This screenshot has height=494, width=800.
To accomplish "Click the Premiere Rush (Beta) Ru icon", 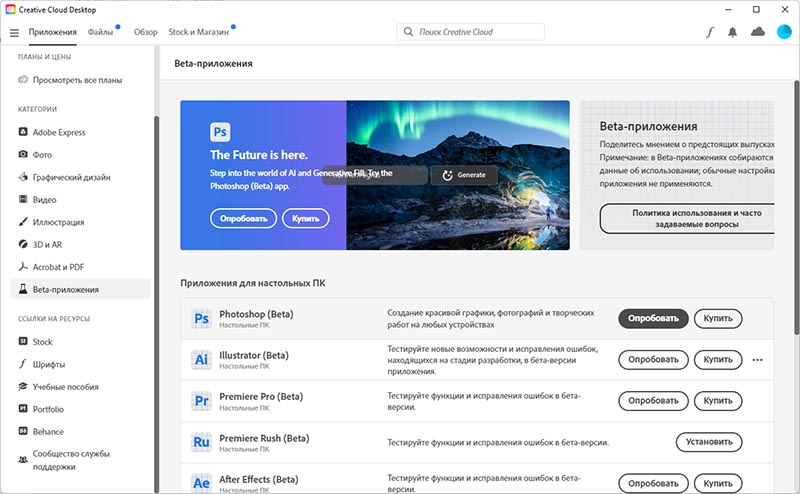I will 202,442.
